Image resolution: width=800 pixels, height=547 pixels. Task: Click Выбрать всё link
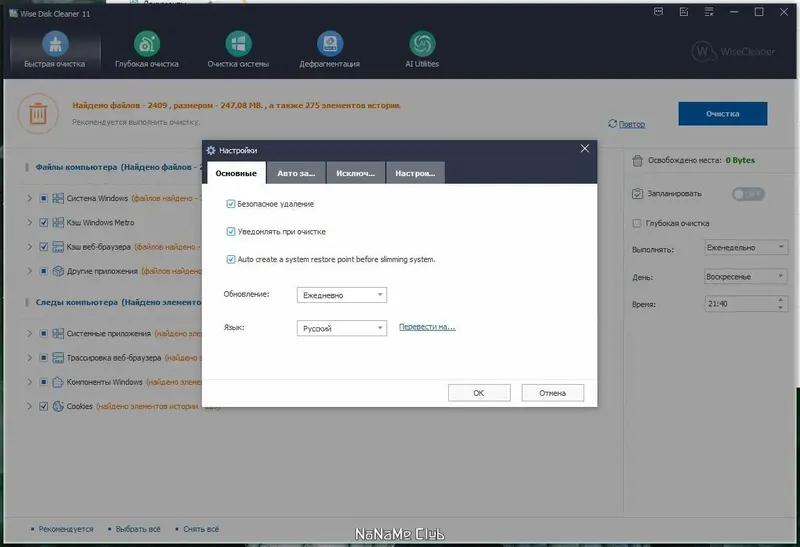[x=138, y=529]
